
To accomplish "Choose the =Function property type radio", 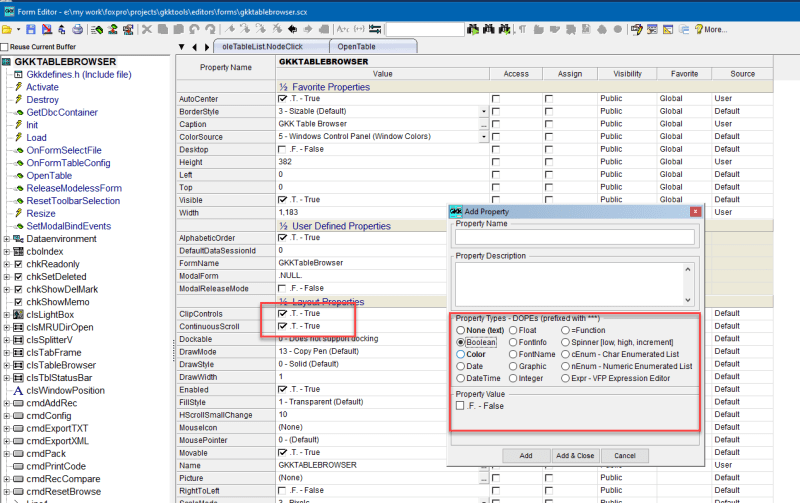I will tap(565, 330).
